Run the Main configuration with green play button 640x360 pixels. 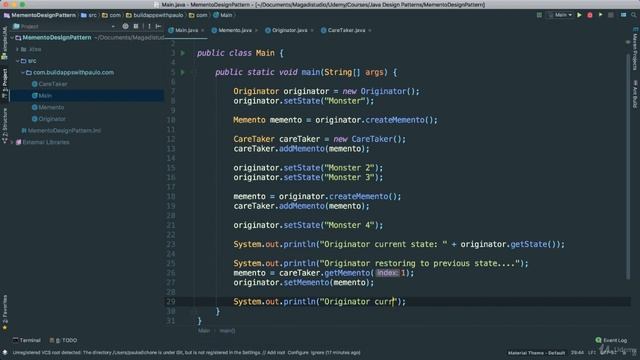579,15
